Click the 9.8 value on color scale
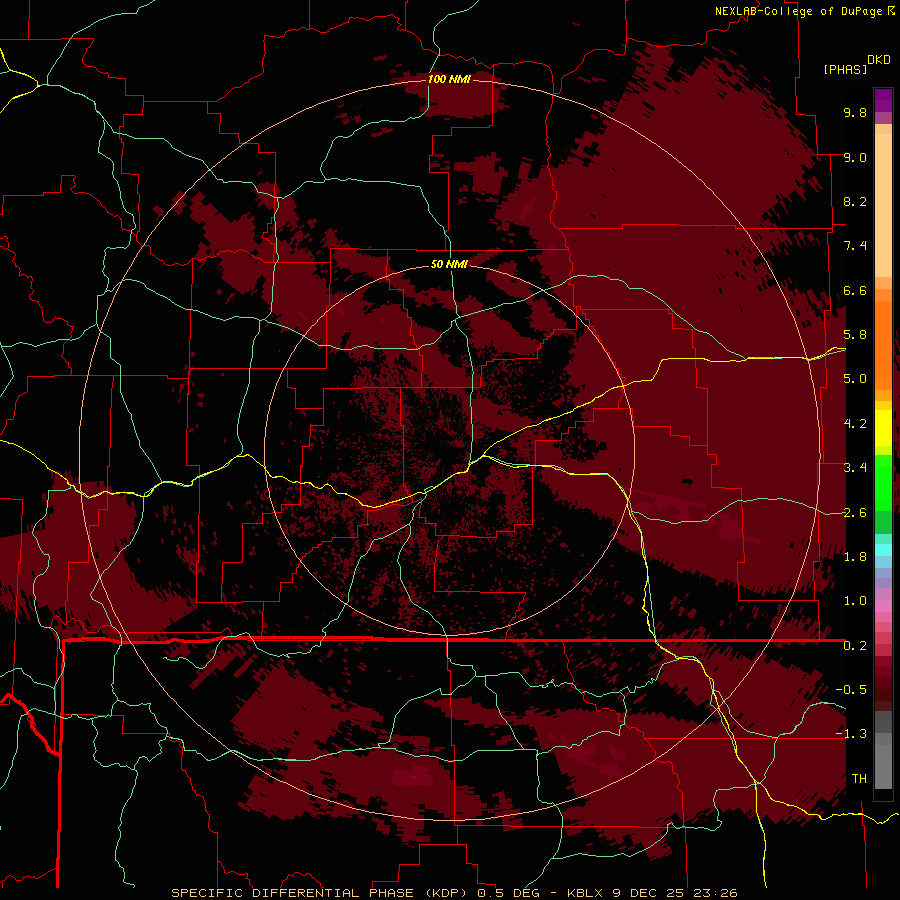 [855, 112]
